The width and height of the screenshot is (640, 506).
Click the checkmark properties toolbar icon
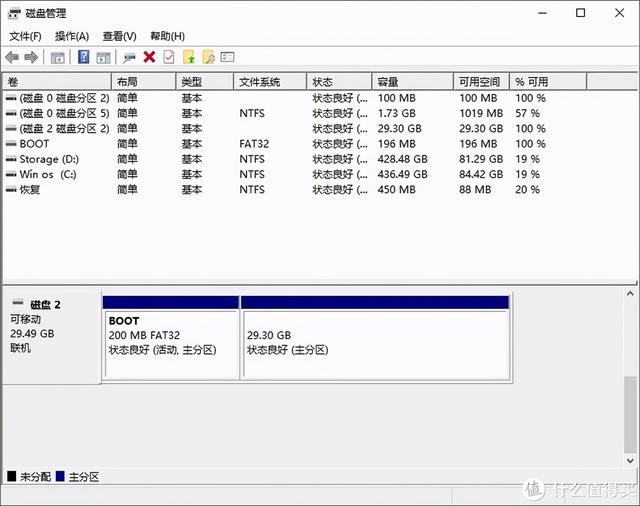[169, 57]
